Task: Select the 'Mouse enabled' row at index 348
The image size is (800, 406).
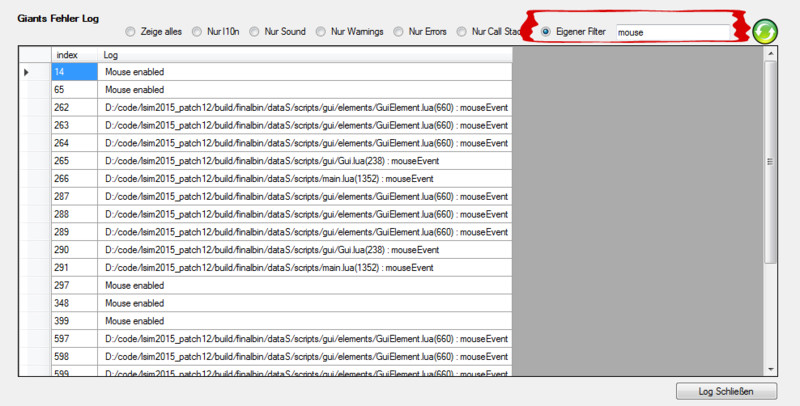Action: [305, 303]
